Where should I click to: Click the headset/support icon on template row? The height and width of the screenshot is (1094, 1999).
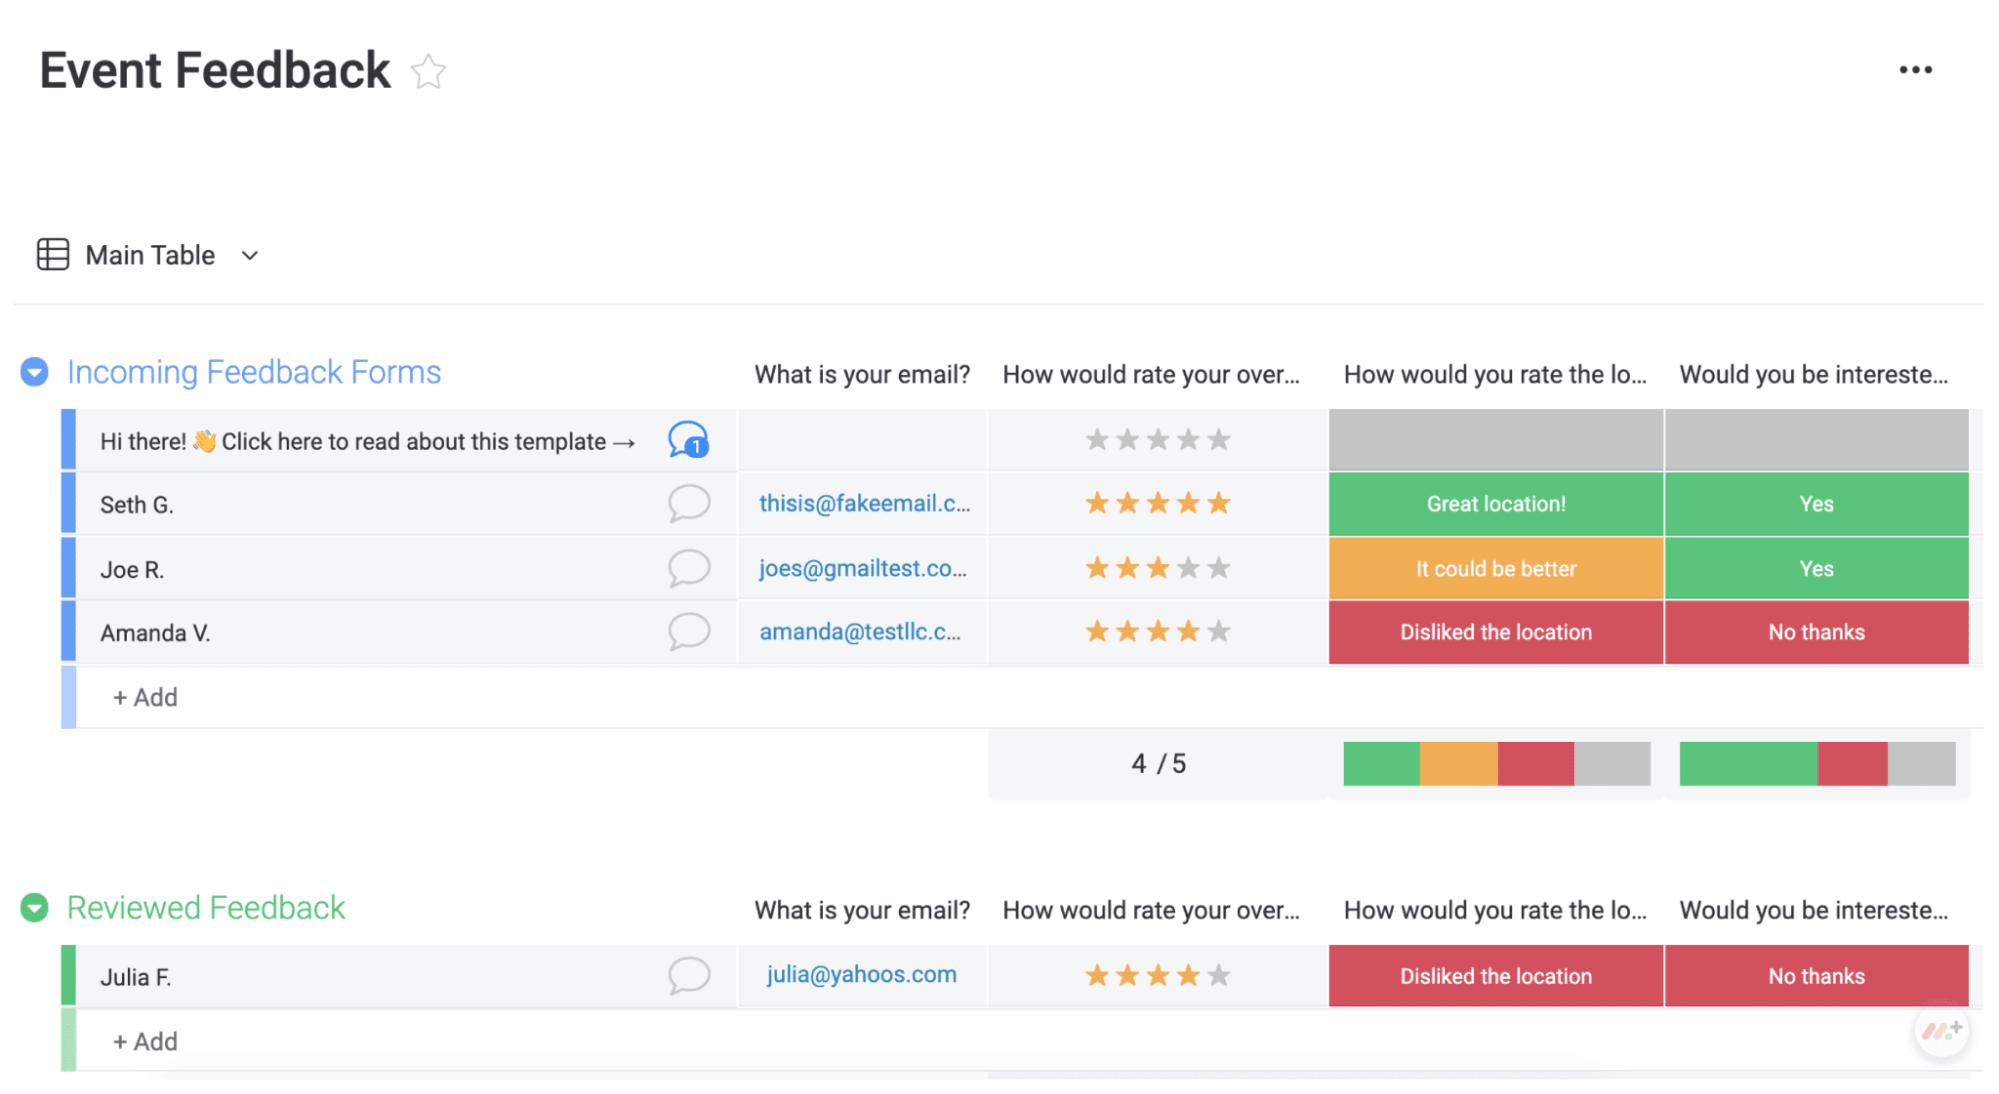coord(688,438)
